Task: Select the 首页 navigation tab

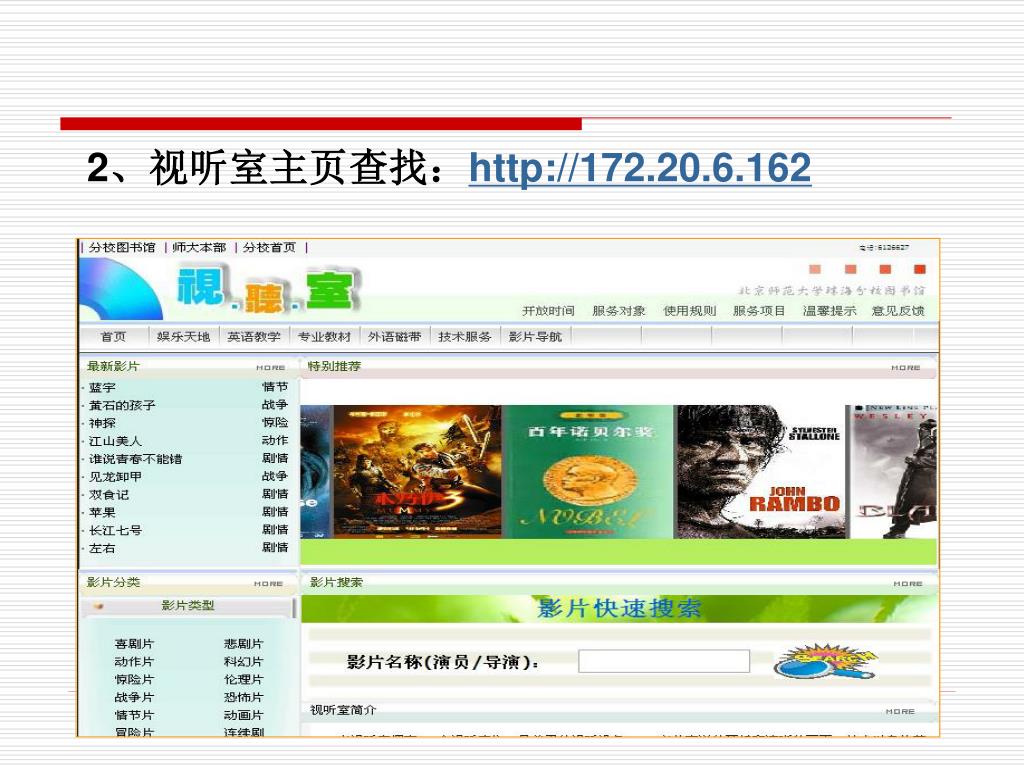Action: 113,336
